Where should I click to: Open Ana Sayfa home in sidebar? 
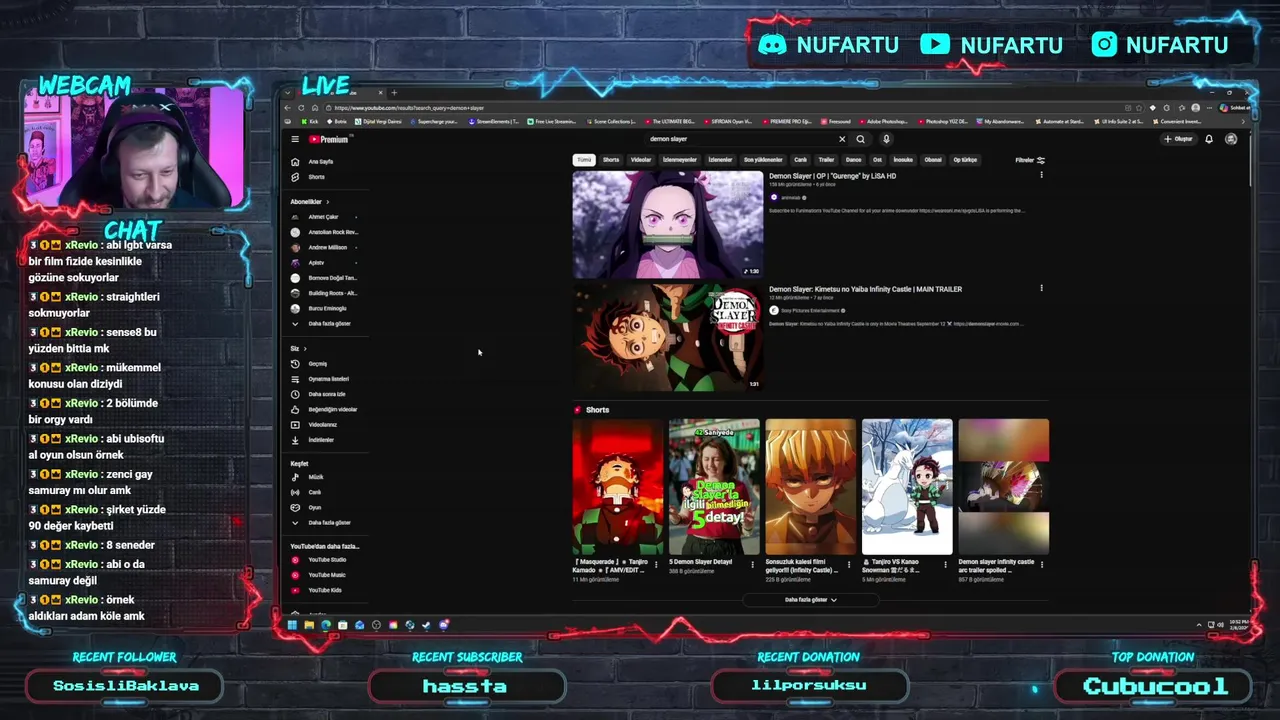(x=314, y=162)
